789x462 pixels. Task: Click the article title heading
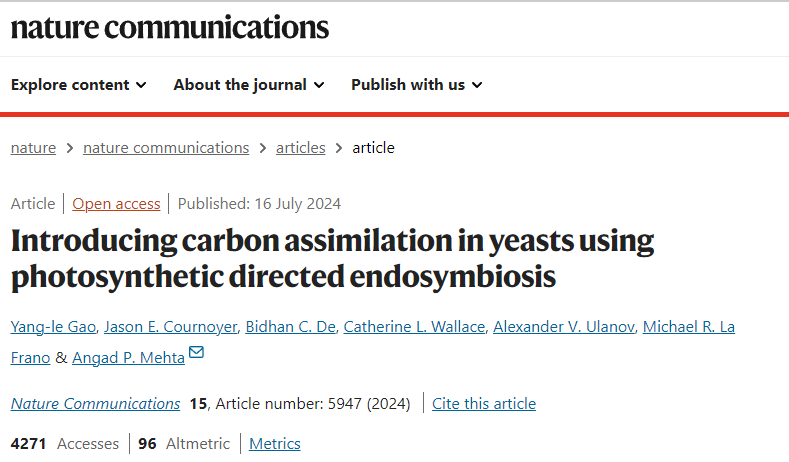[332, 258]
